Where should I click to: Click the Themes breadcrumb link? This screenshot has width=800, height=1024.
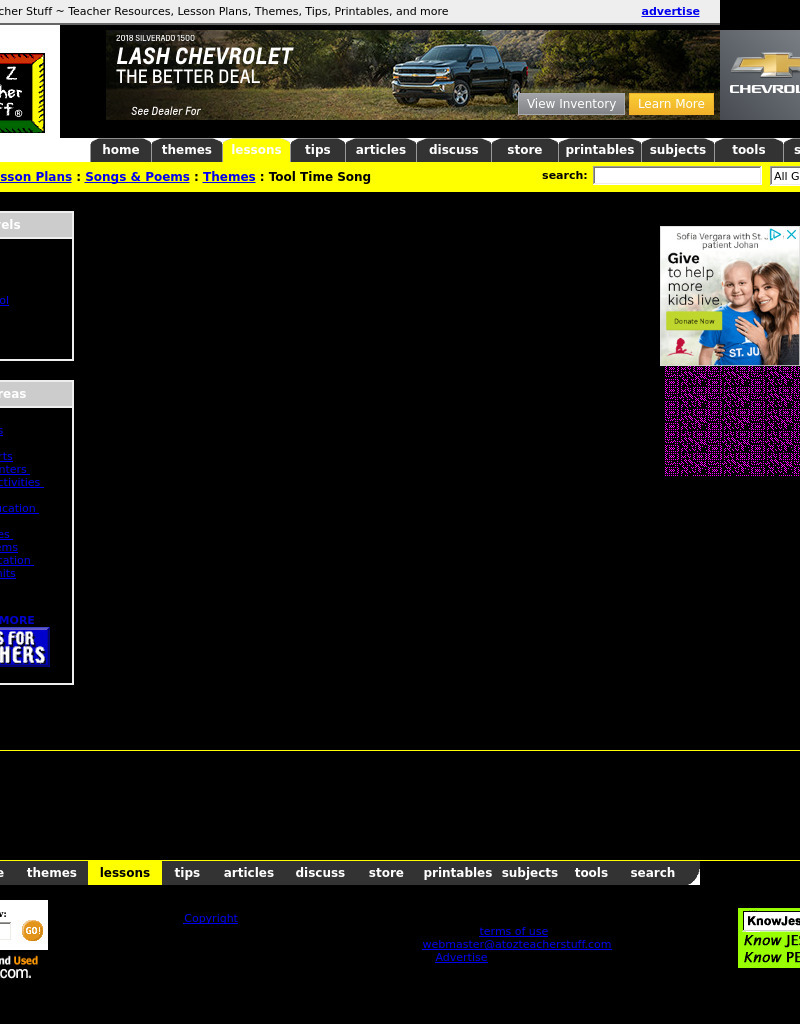229,177
